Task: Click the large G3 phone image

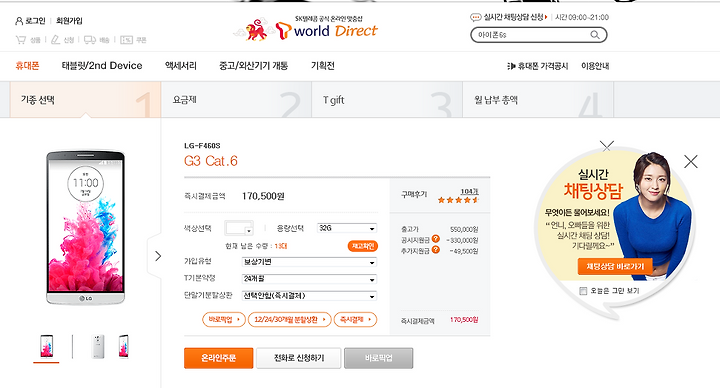Action: (x=85, y=227)
